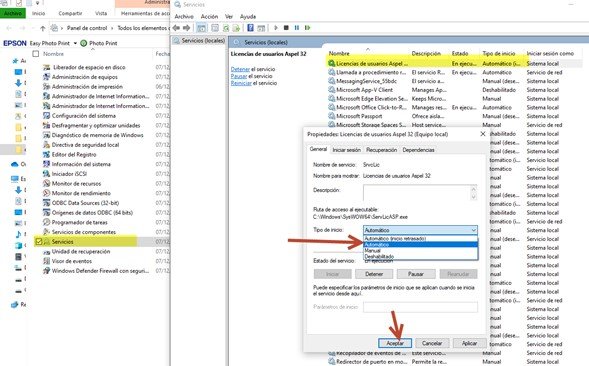589x366 pixels.
Task: Open the Tipo de inicio combo box
Action: 420,230
